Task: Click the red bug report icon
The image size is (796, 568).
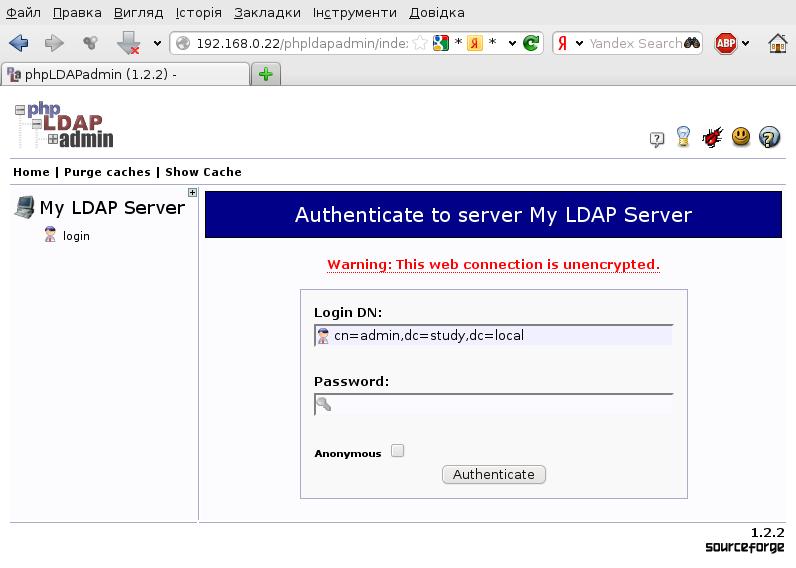Action: click(x=712, y=137)
